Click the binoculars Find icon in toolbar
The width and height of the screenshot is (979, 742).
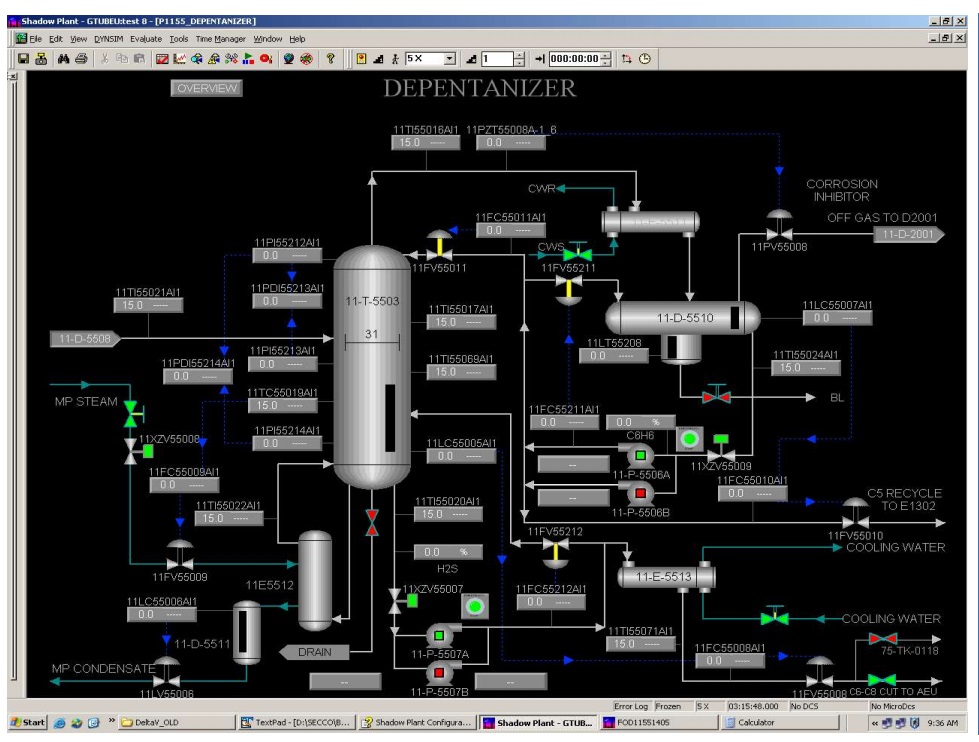[63, 59]
